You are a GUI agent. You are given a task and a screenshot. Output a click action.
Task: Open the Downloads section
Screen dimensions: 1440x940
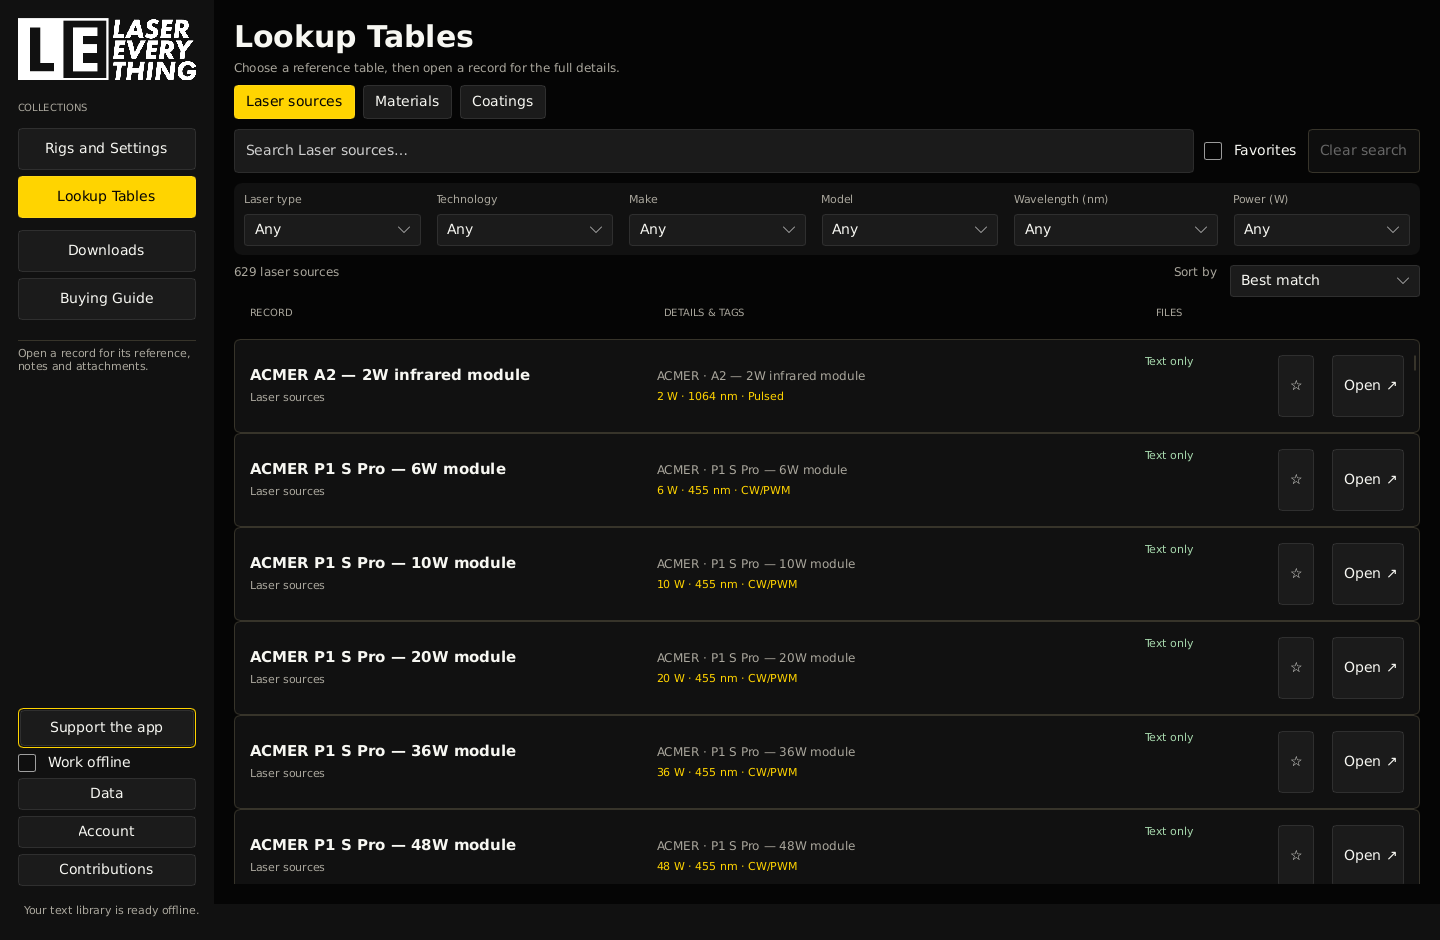tap(107, 251)
